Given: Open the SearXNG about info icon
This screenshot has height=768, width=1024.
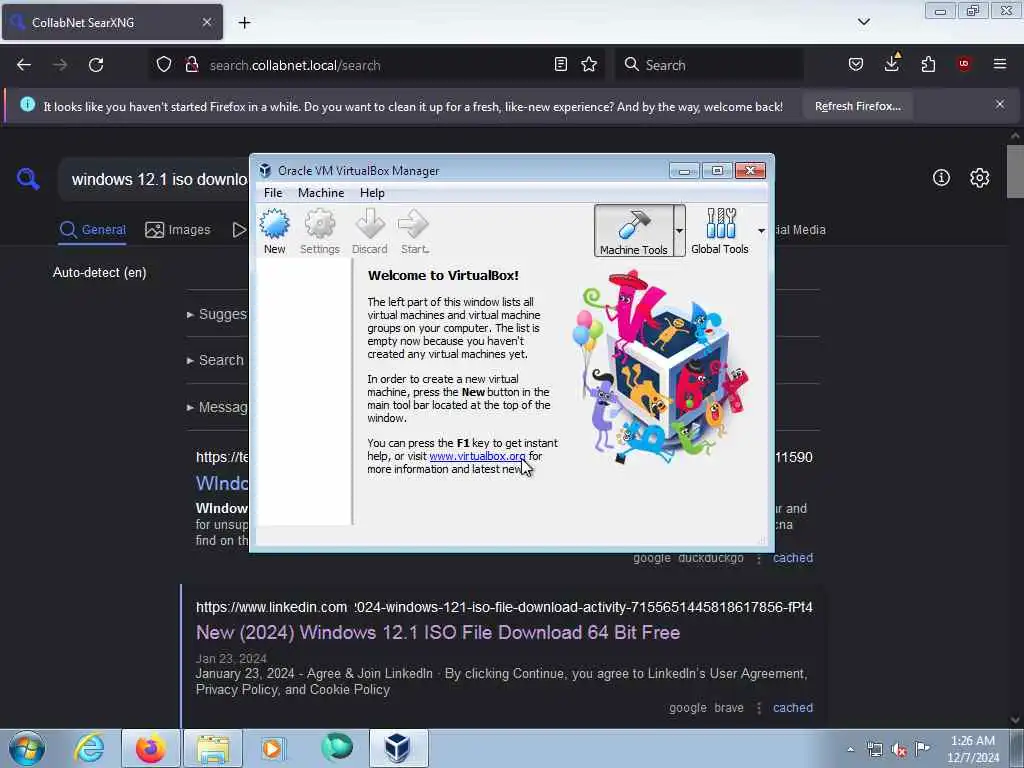Looking at the screenshot, I should pos(941,178).
